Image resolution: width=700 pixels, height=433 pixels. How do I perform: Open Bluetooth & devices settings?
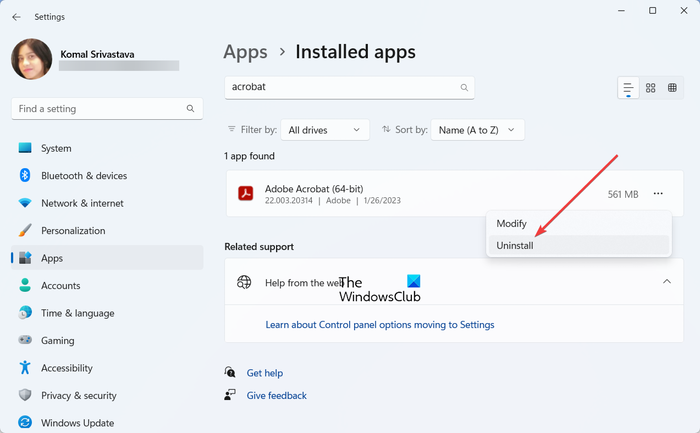[x=84, y=176]
